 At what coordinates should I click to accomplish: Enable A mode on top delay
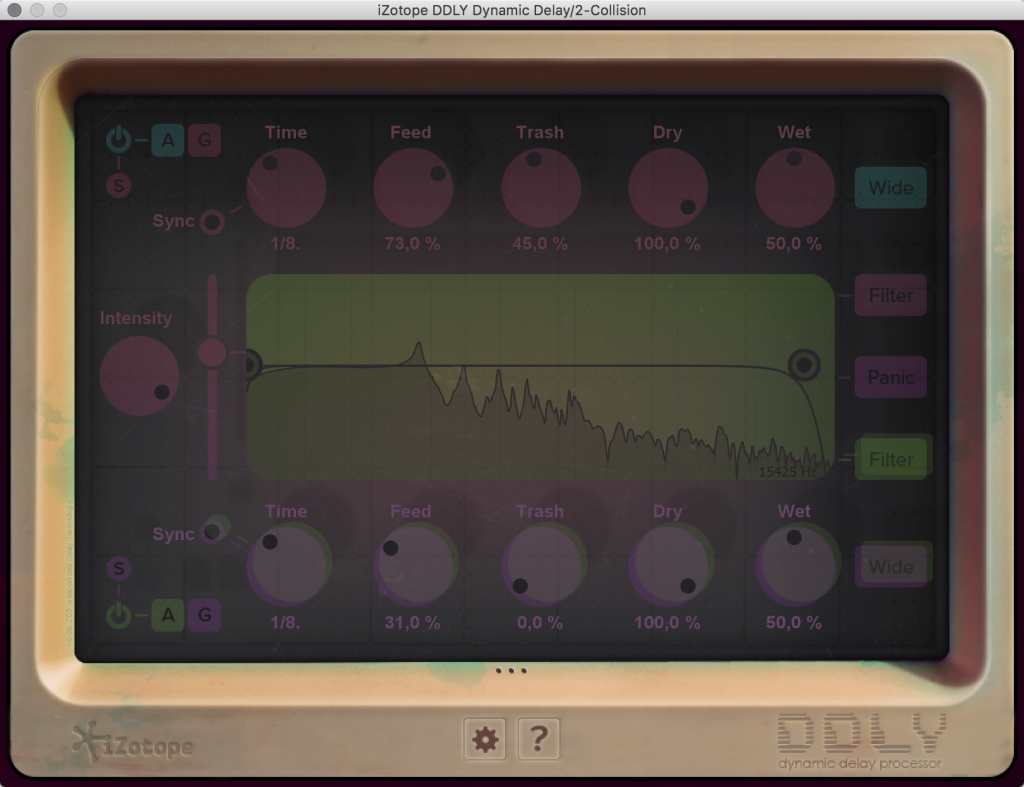168,141
